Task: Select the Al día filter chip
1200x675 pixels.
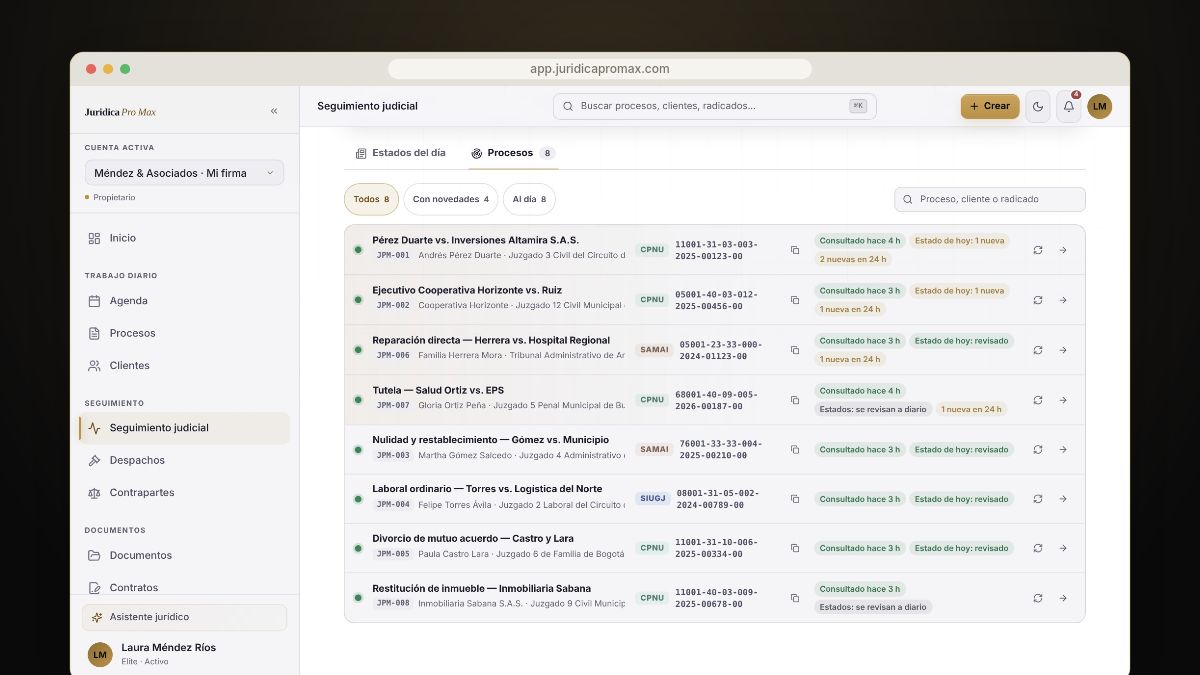Action: coord(529,199)
